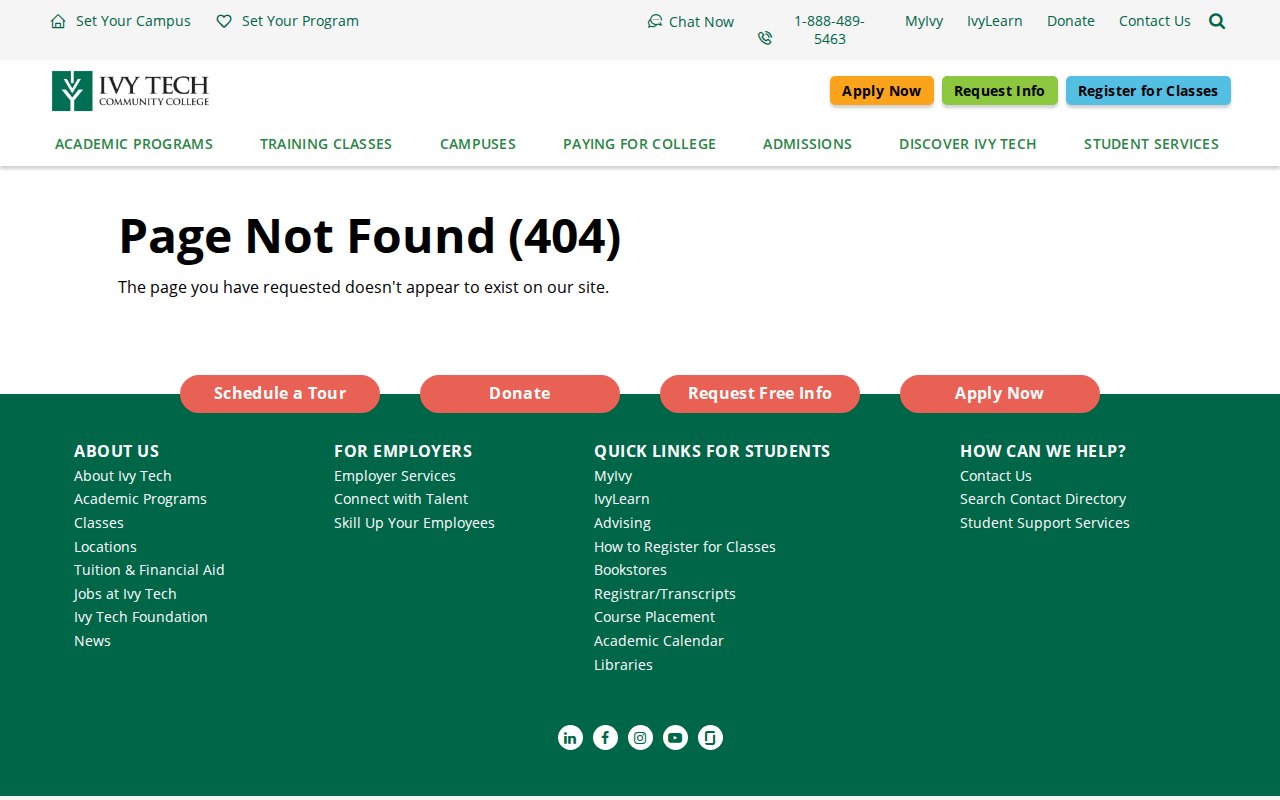Select Set Your Program link
The image size is (1280, 800).
[299, 21]
